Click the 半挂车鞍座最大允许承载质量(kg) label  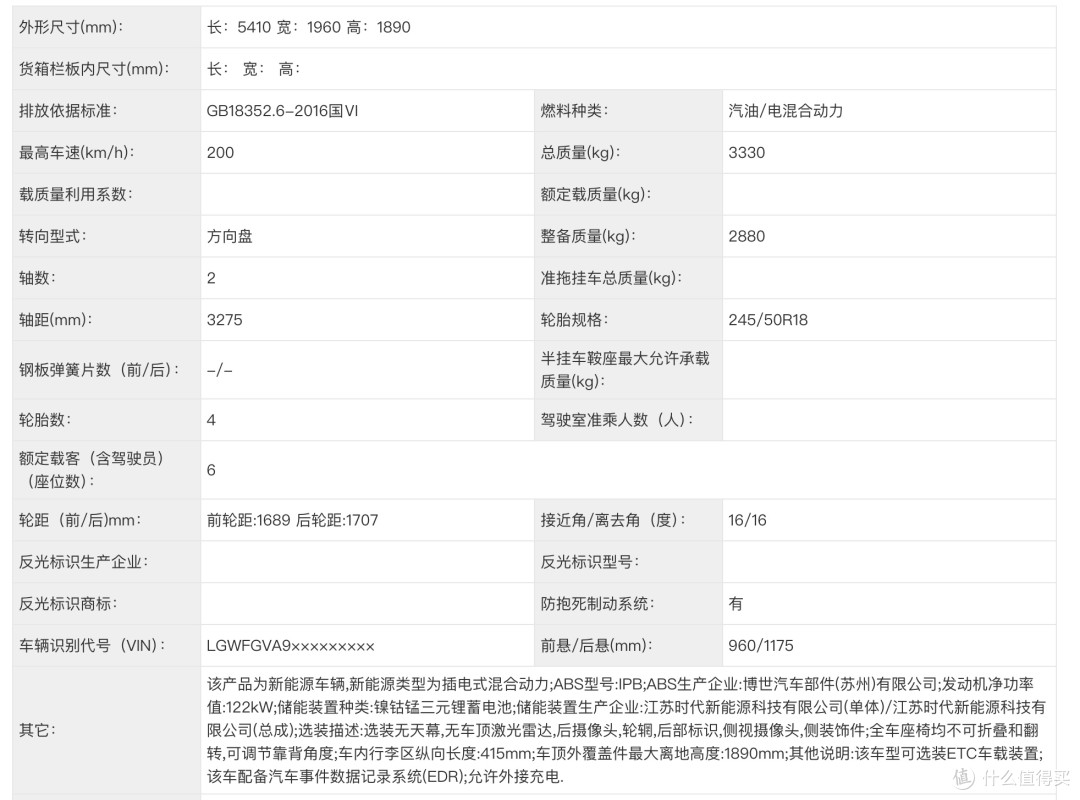point(625,370)
